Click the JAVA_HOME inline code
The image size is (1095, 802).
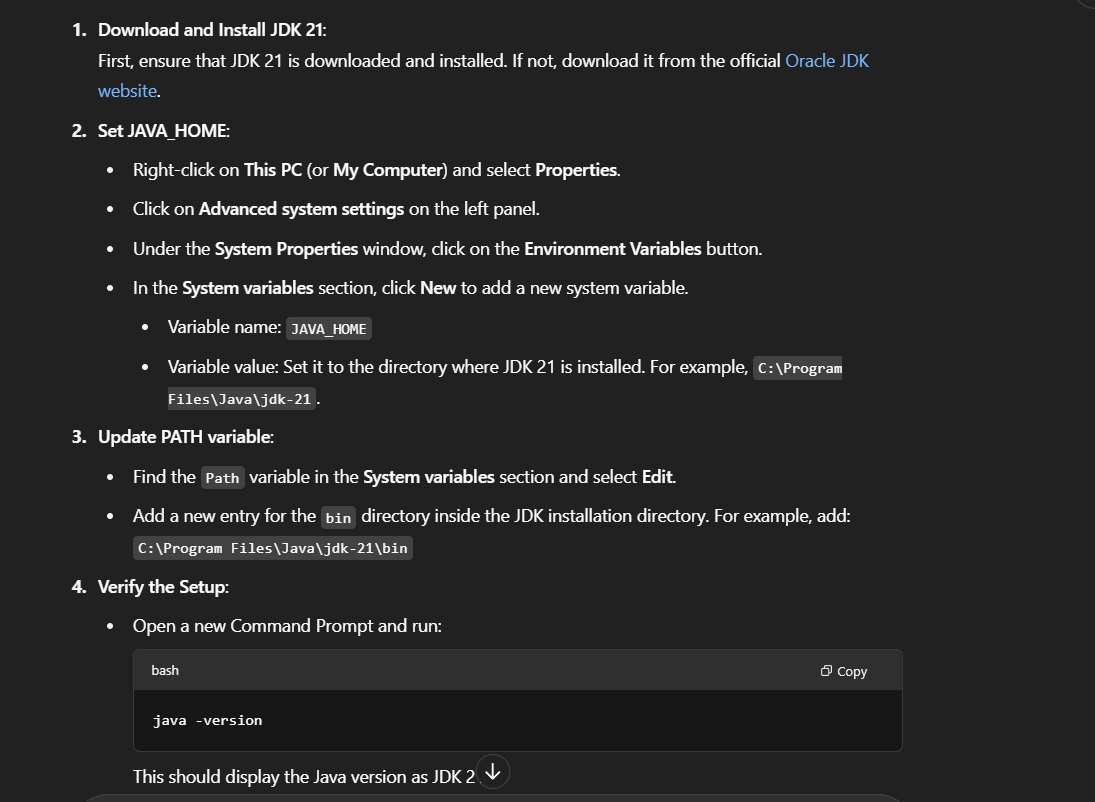tap(329, 328)
